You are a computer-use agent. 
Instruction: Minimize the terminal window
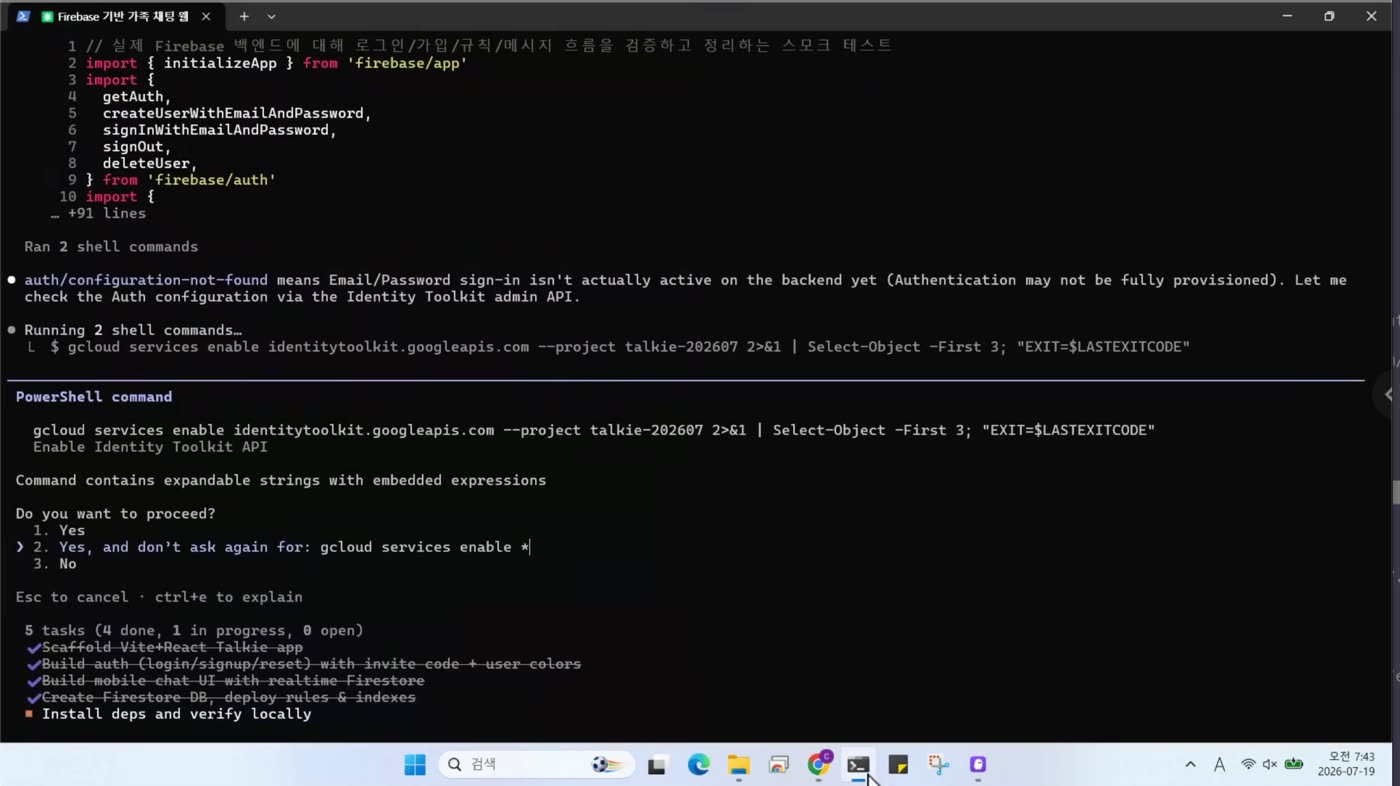(x=1288, y=16)
